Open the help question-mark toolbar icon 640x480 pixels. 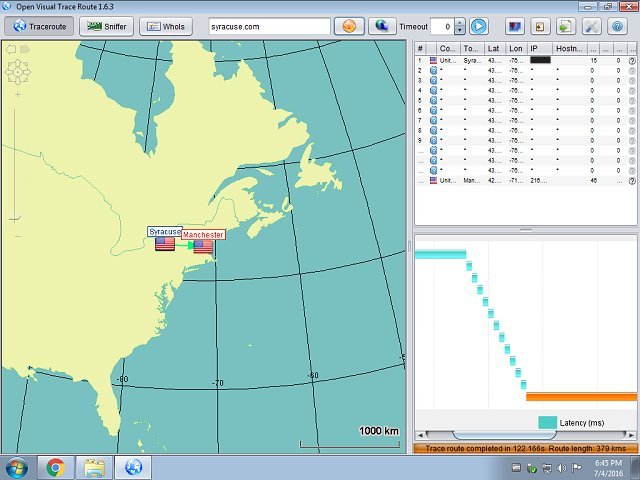pos(618,27)
